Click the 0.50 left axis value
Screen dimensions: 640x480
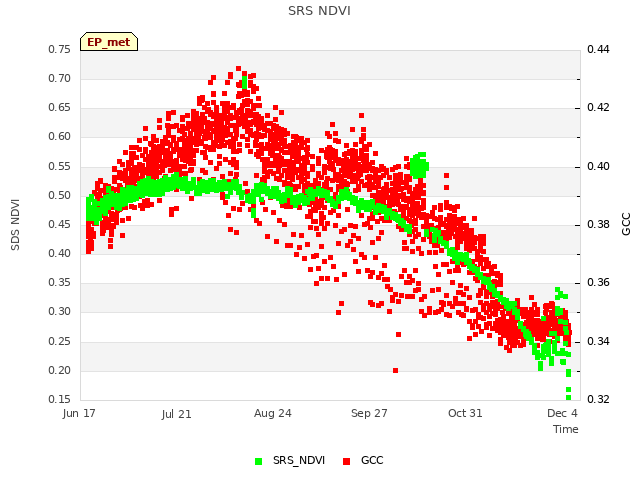point(60,195)
